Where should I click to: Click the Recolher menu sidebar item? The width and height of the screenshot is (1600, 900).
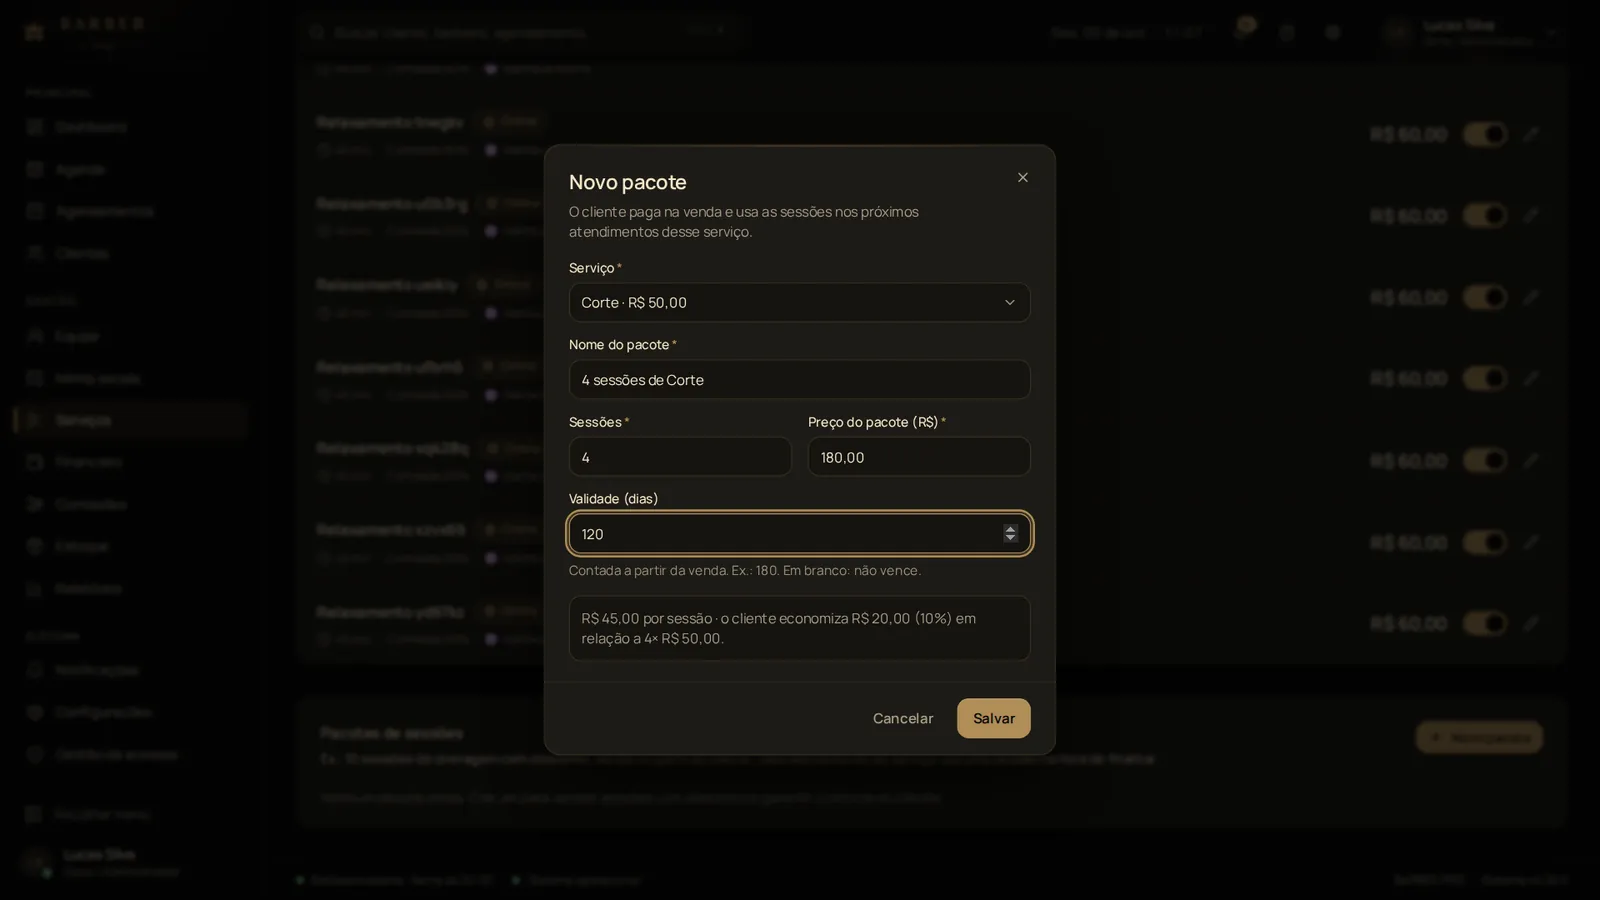pyautogui.click(x=130, y=814)
